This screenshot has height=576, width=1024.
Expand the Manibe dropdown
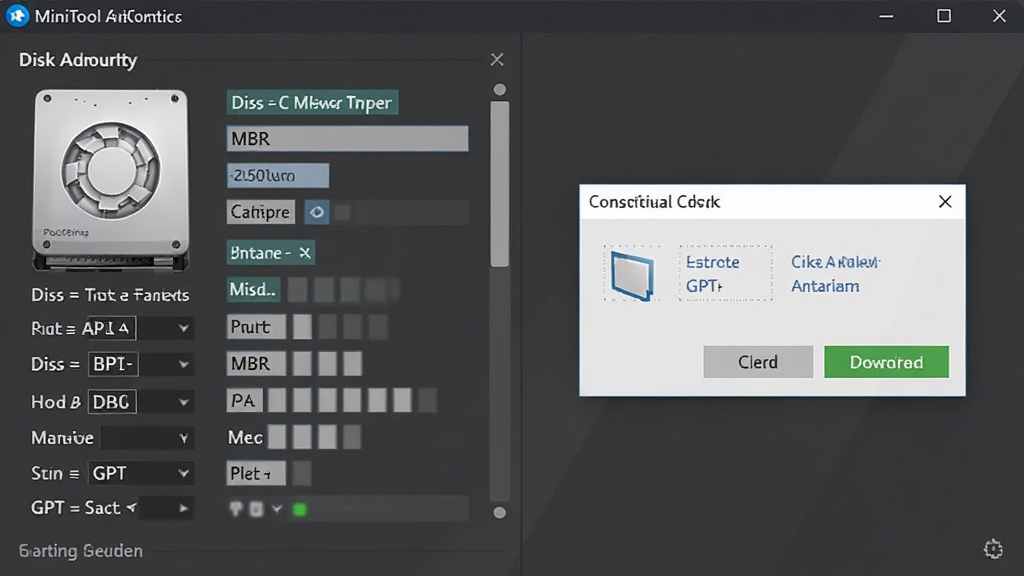tap(184, 438)
